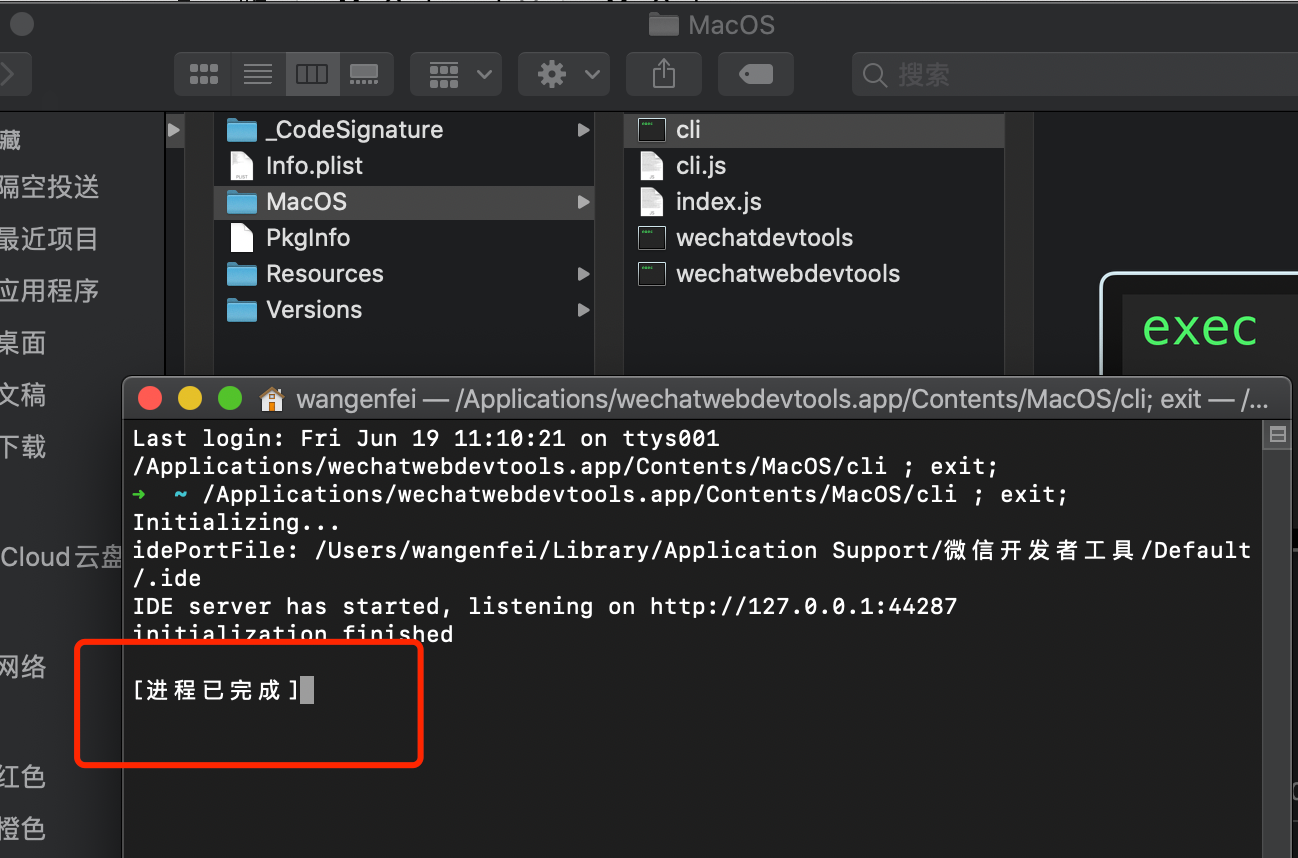1298x858 pixels.
Task: Click the exec preview thumbnail
Action: click(1200, 330)
